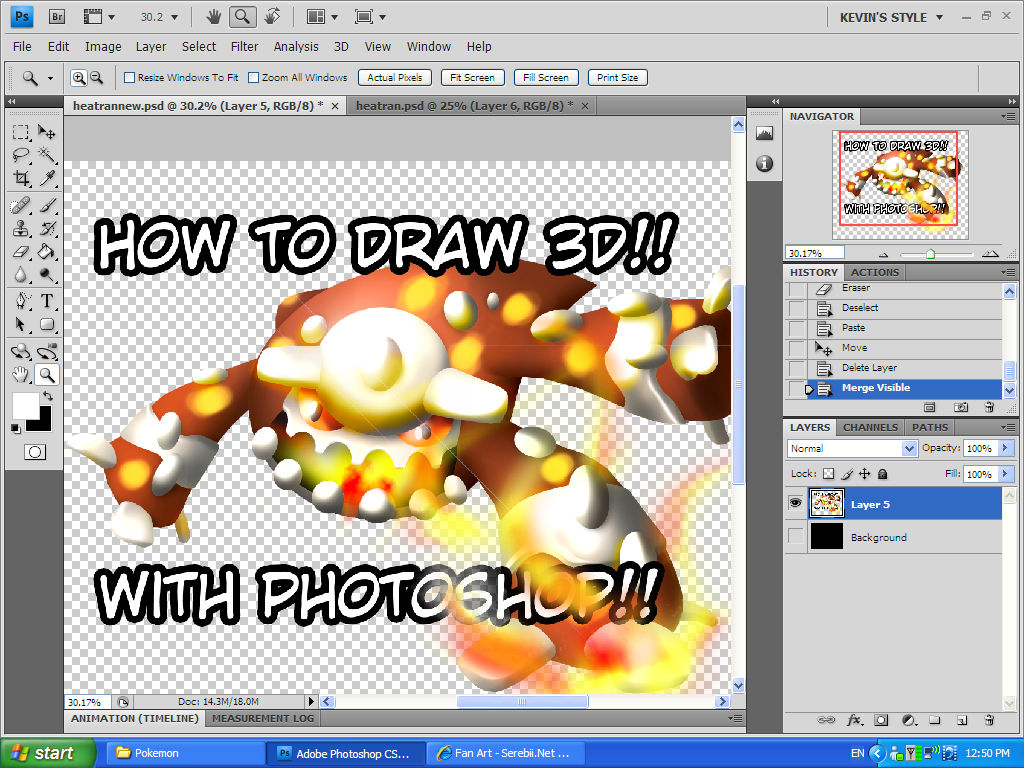Enable Resize Windows To Fit
The height and width of the screenshot is (768, 1024).
(127, 77)
